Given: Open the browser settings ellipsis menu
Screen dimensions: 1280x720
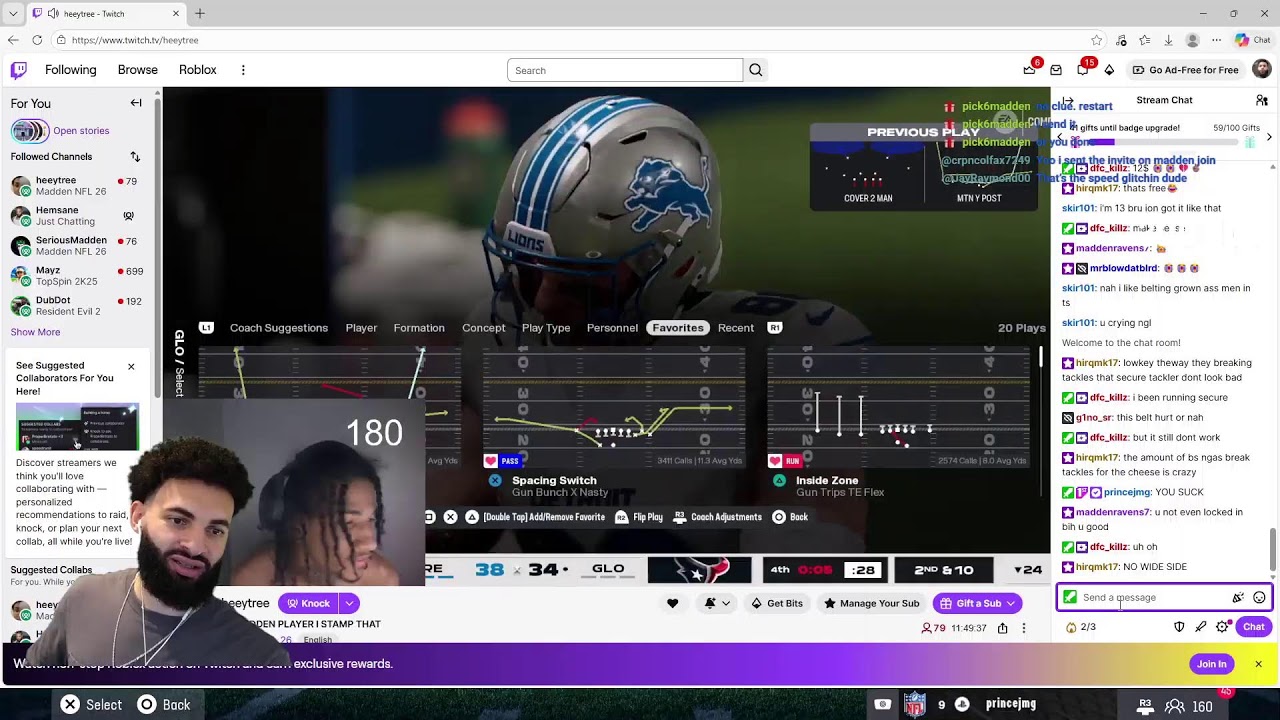Looking at the screenshot, I should [1216, 40].
